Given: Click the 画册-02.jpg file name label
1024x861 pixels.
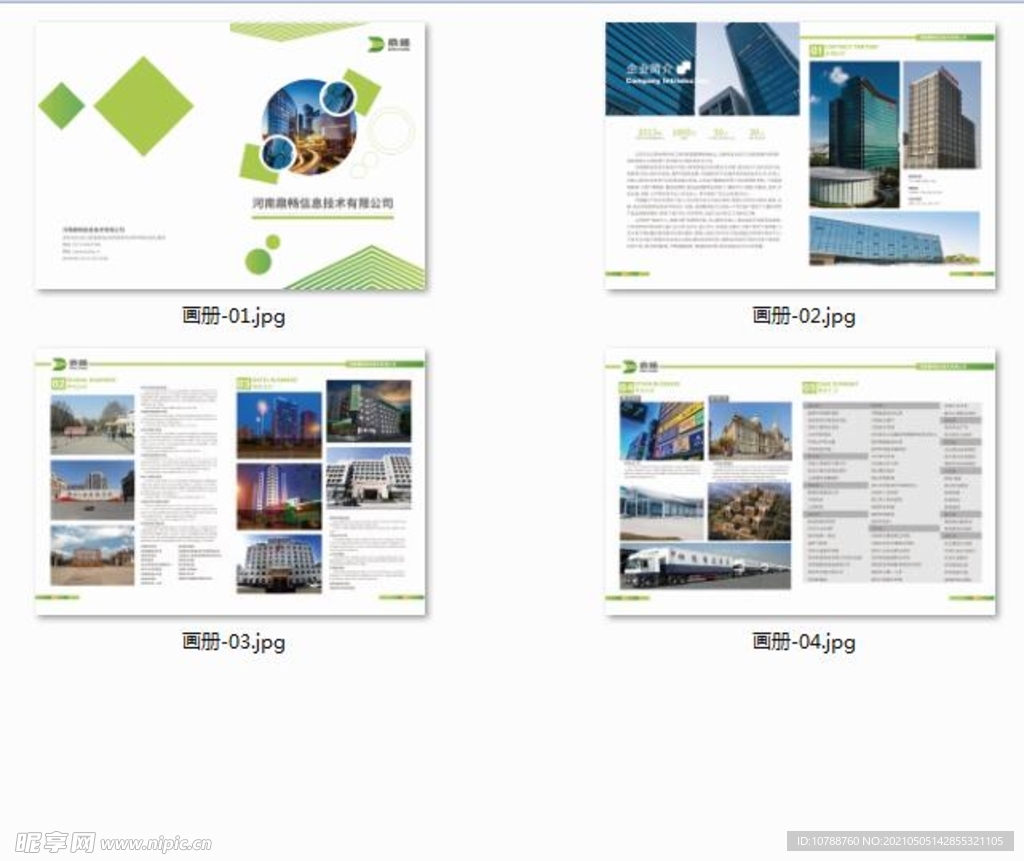Looking at the screenshot, I should [x=804, y=316].
